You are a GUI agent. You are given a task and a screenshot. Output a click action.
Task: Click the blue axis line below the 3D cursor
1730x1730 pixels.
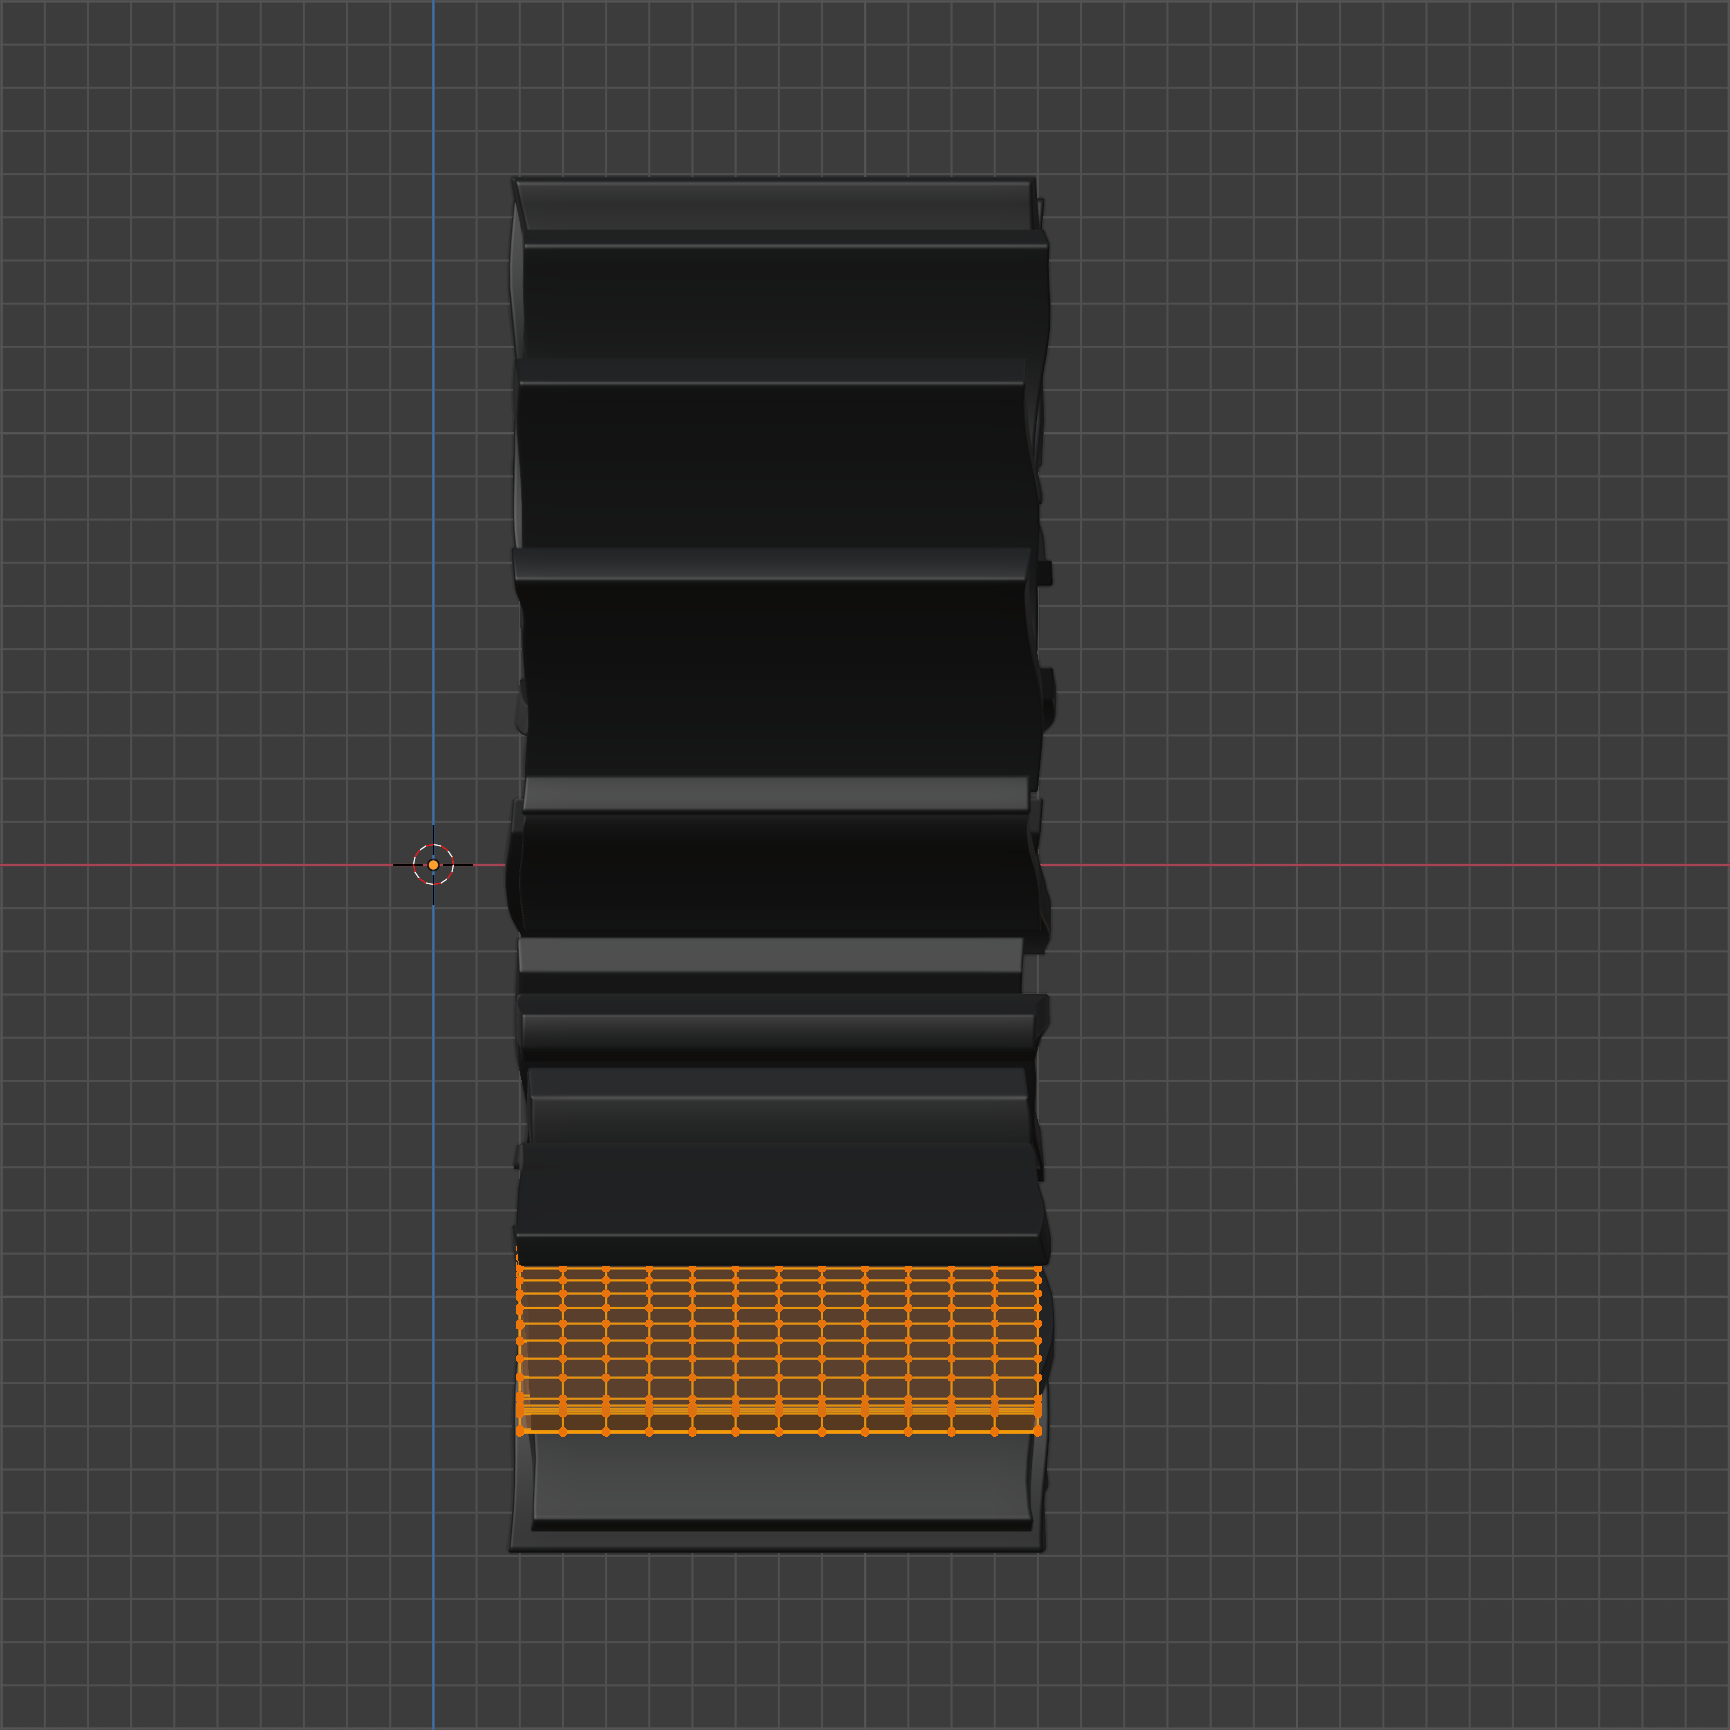(x=433, y=1300)
